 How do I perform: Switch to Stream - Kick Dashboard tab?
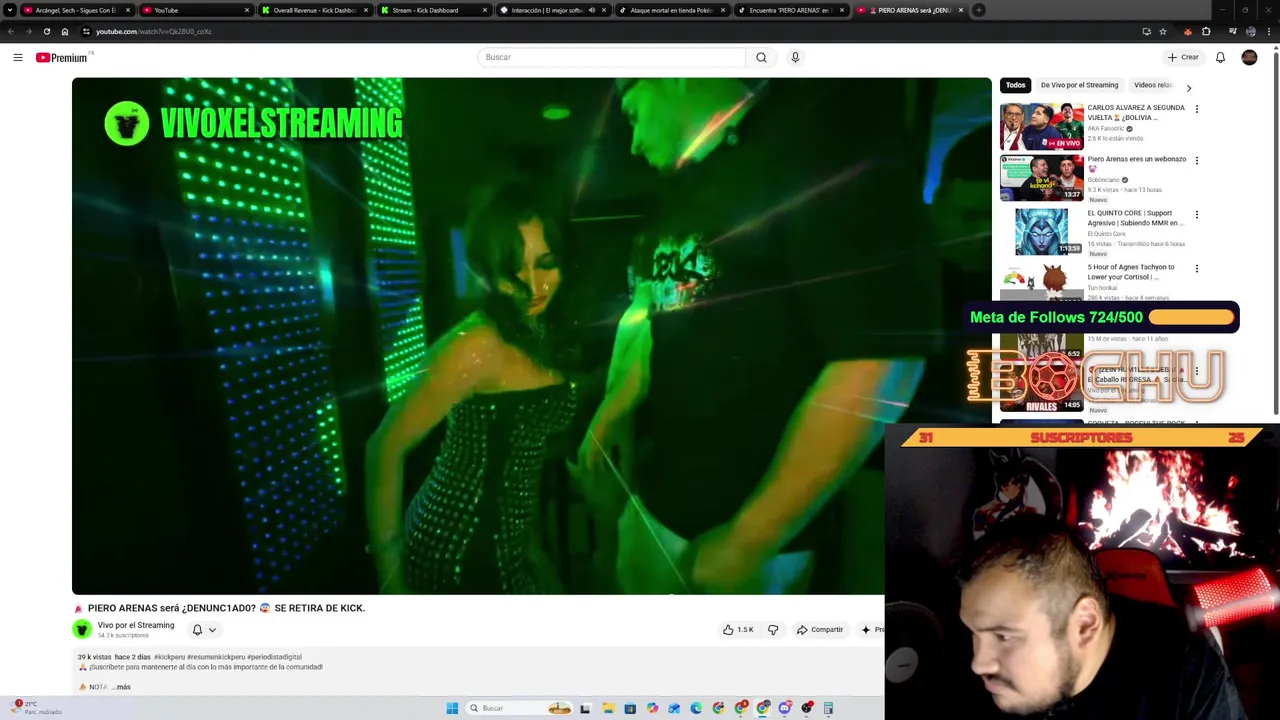pos(433,10)
